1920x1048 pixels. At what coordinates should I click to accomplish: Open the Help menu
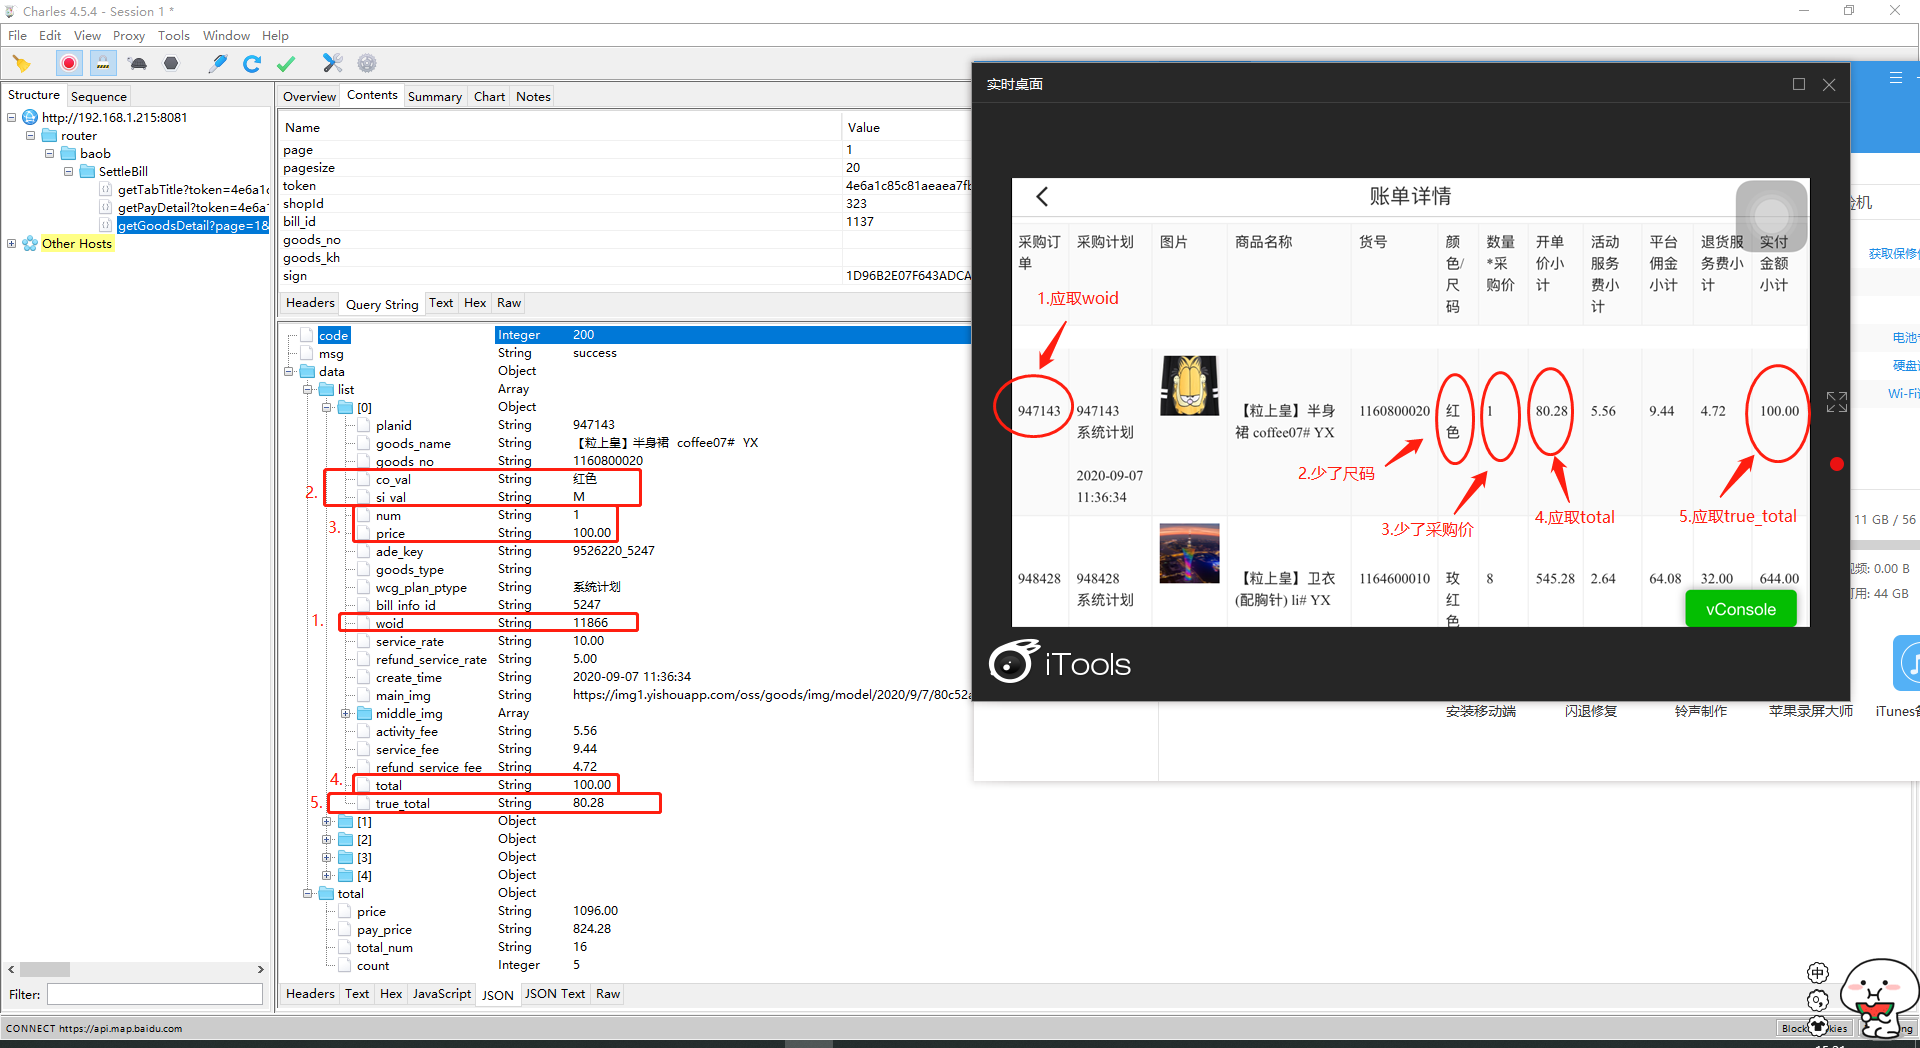coord(275,35)
